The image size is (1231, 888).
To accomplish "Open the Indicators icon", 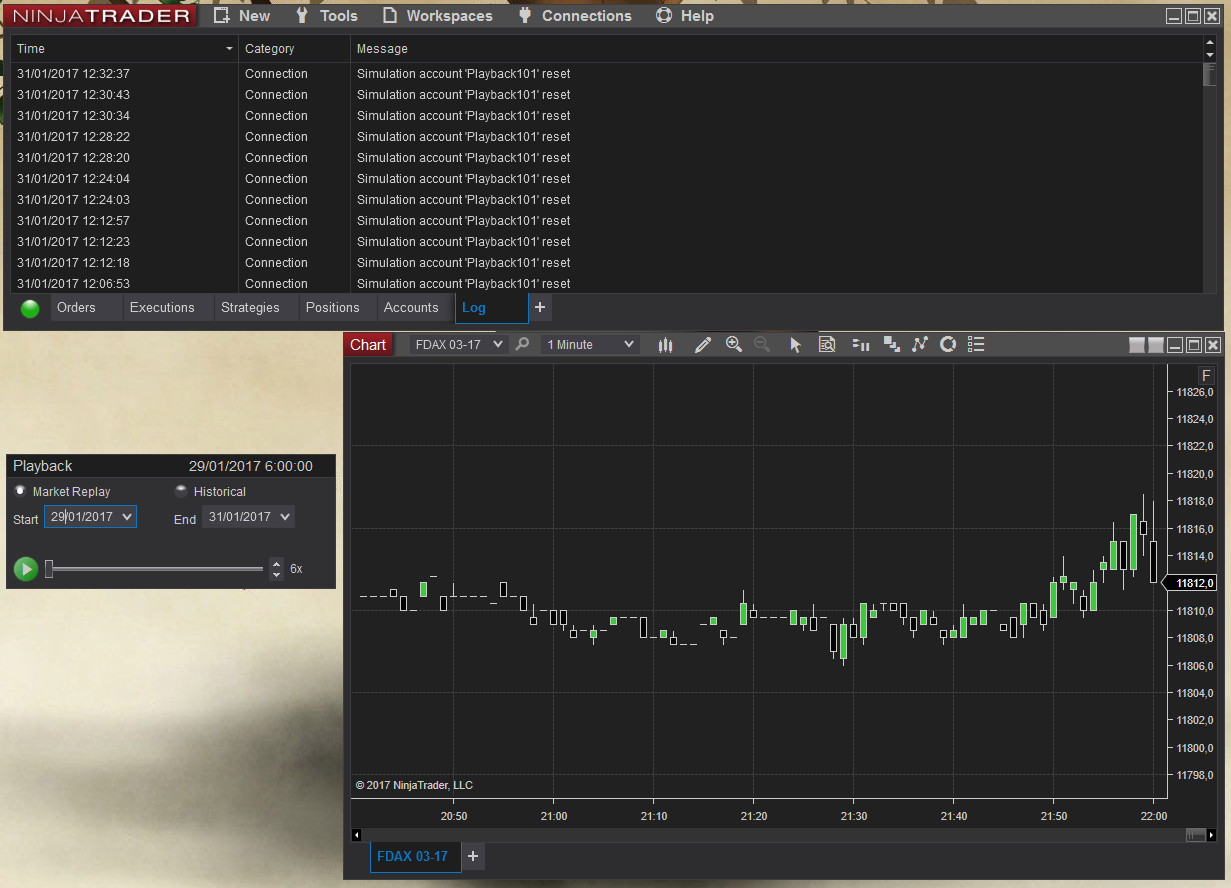I will tap(920, 345).
